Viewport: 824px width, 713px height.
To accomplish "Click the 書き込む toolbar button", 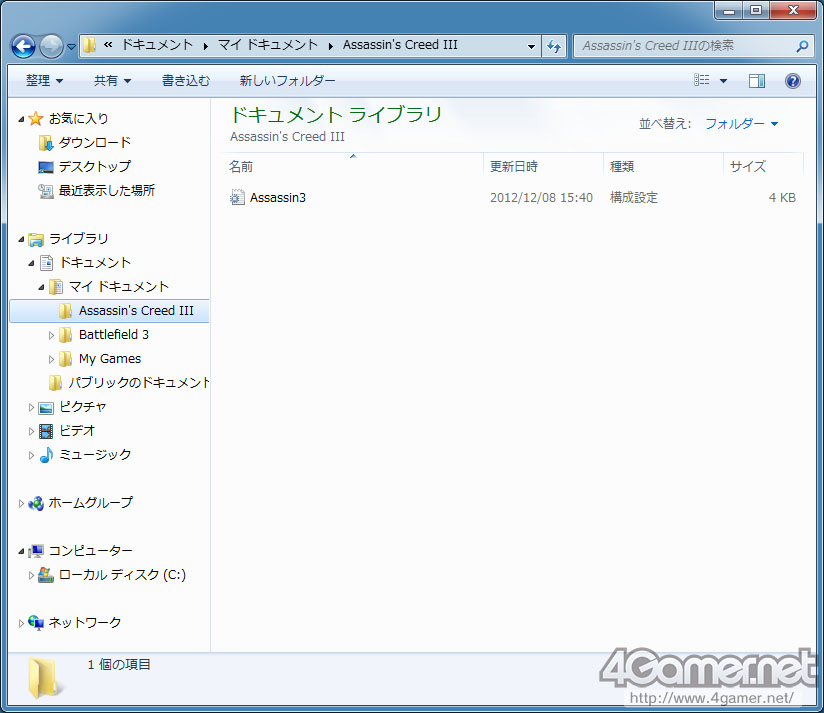I will (x=186, y=80).
